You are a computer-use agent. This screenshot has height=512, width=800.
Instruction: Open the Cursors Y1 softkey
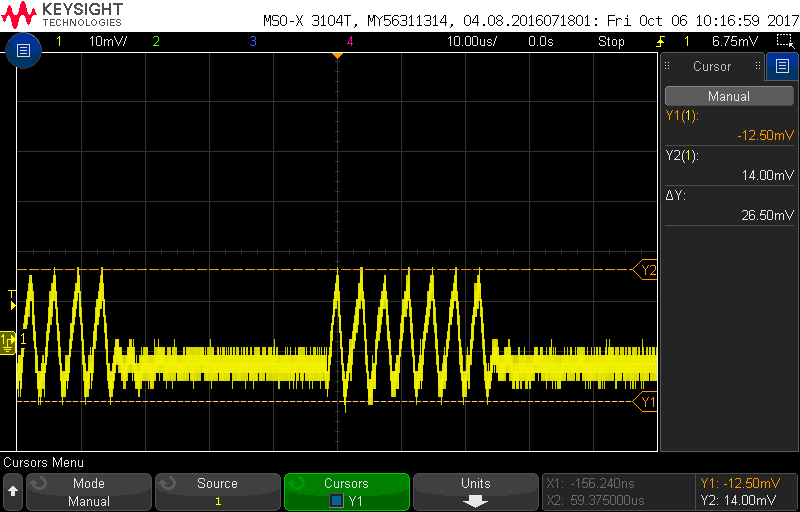[347, 492]
